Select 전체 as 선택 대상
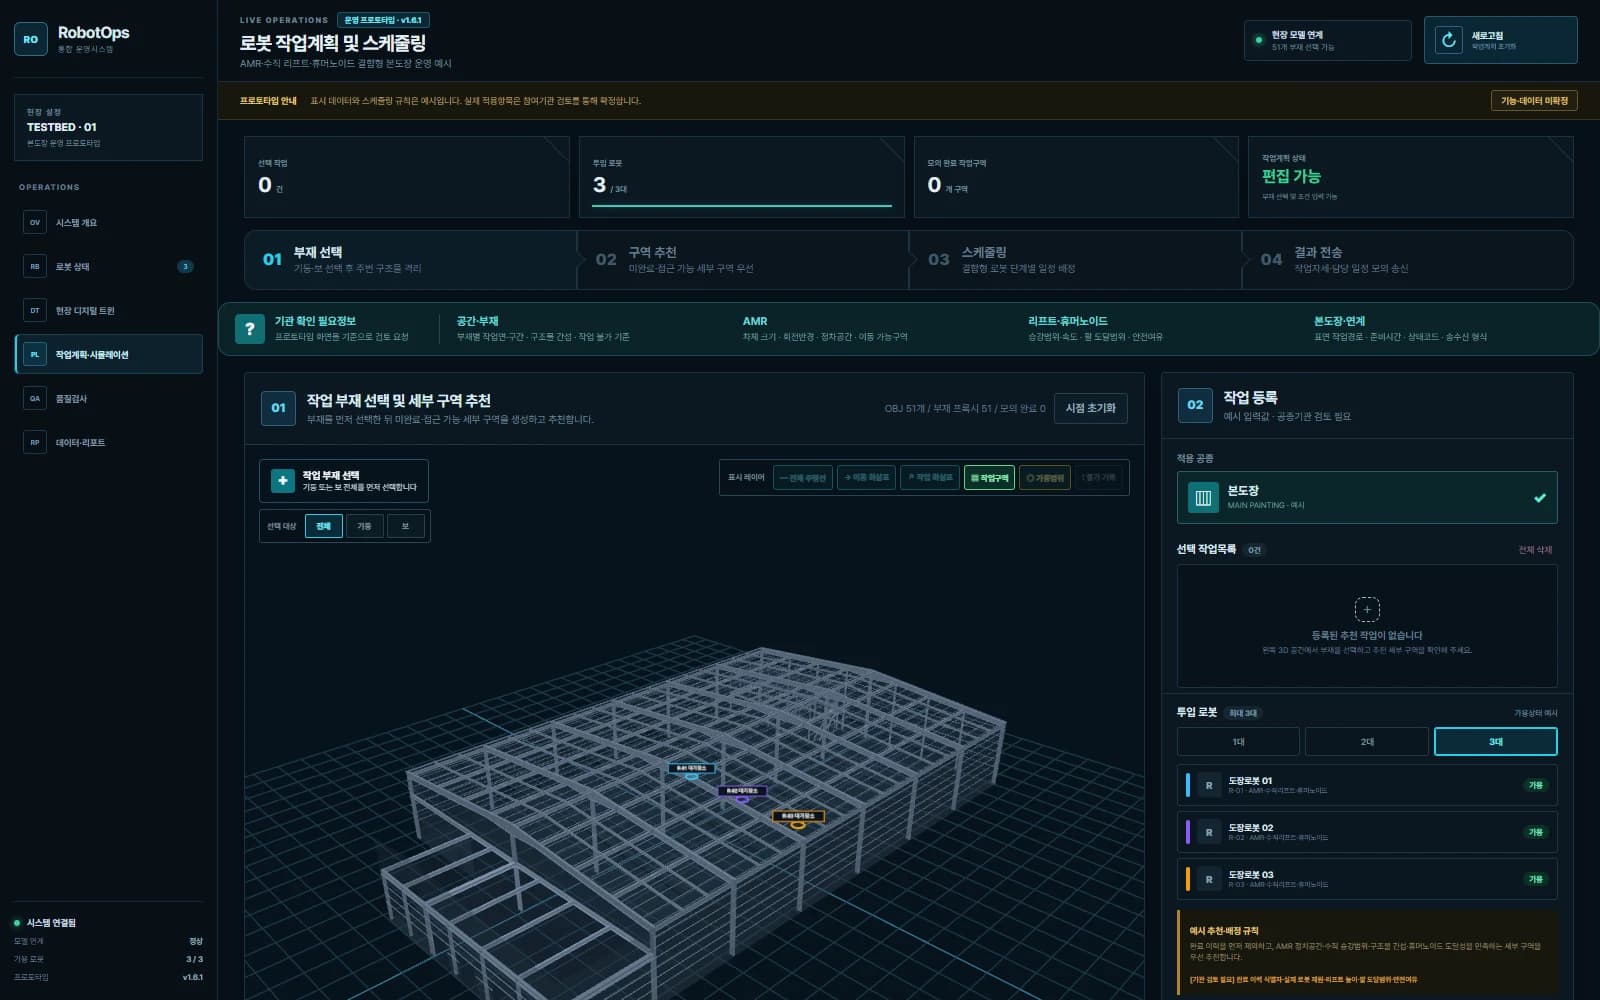 pyautogui.click(x=323, y=526)
